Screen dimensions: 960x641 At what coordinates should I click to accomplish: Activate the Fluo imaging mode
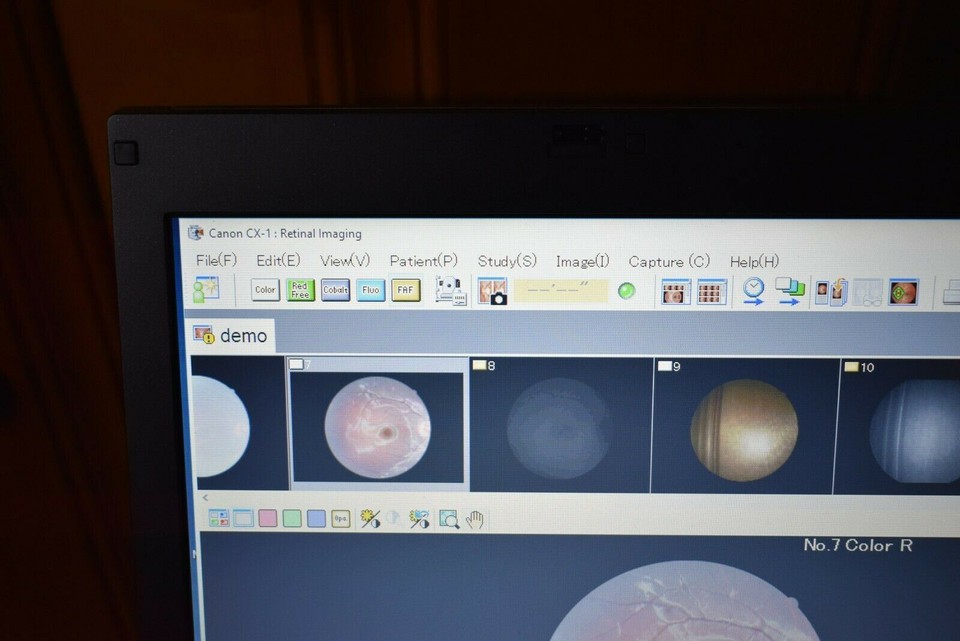pos(370,290)
